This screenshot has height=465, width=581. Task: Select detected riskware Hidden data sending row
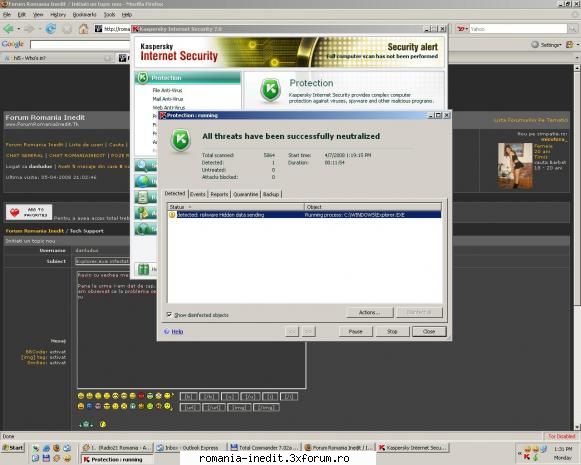coord(305,215)
